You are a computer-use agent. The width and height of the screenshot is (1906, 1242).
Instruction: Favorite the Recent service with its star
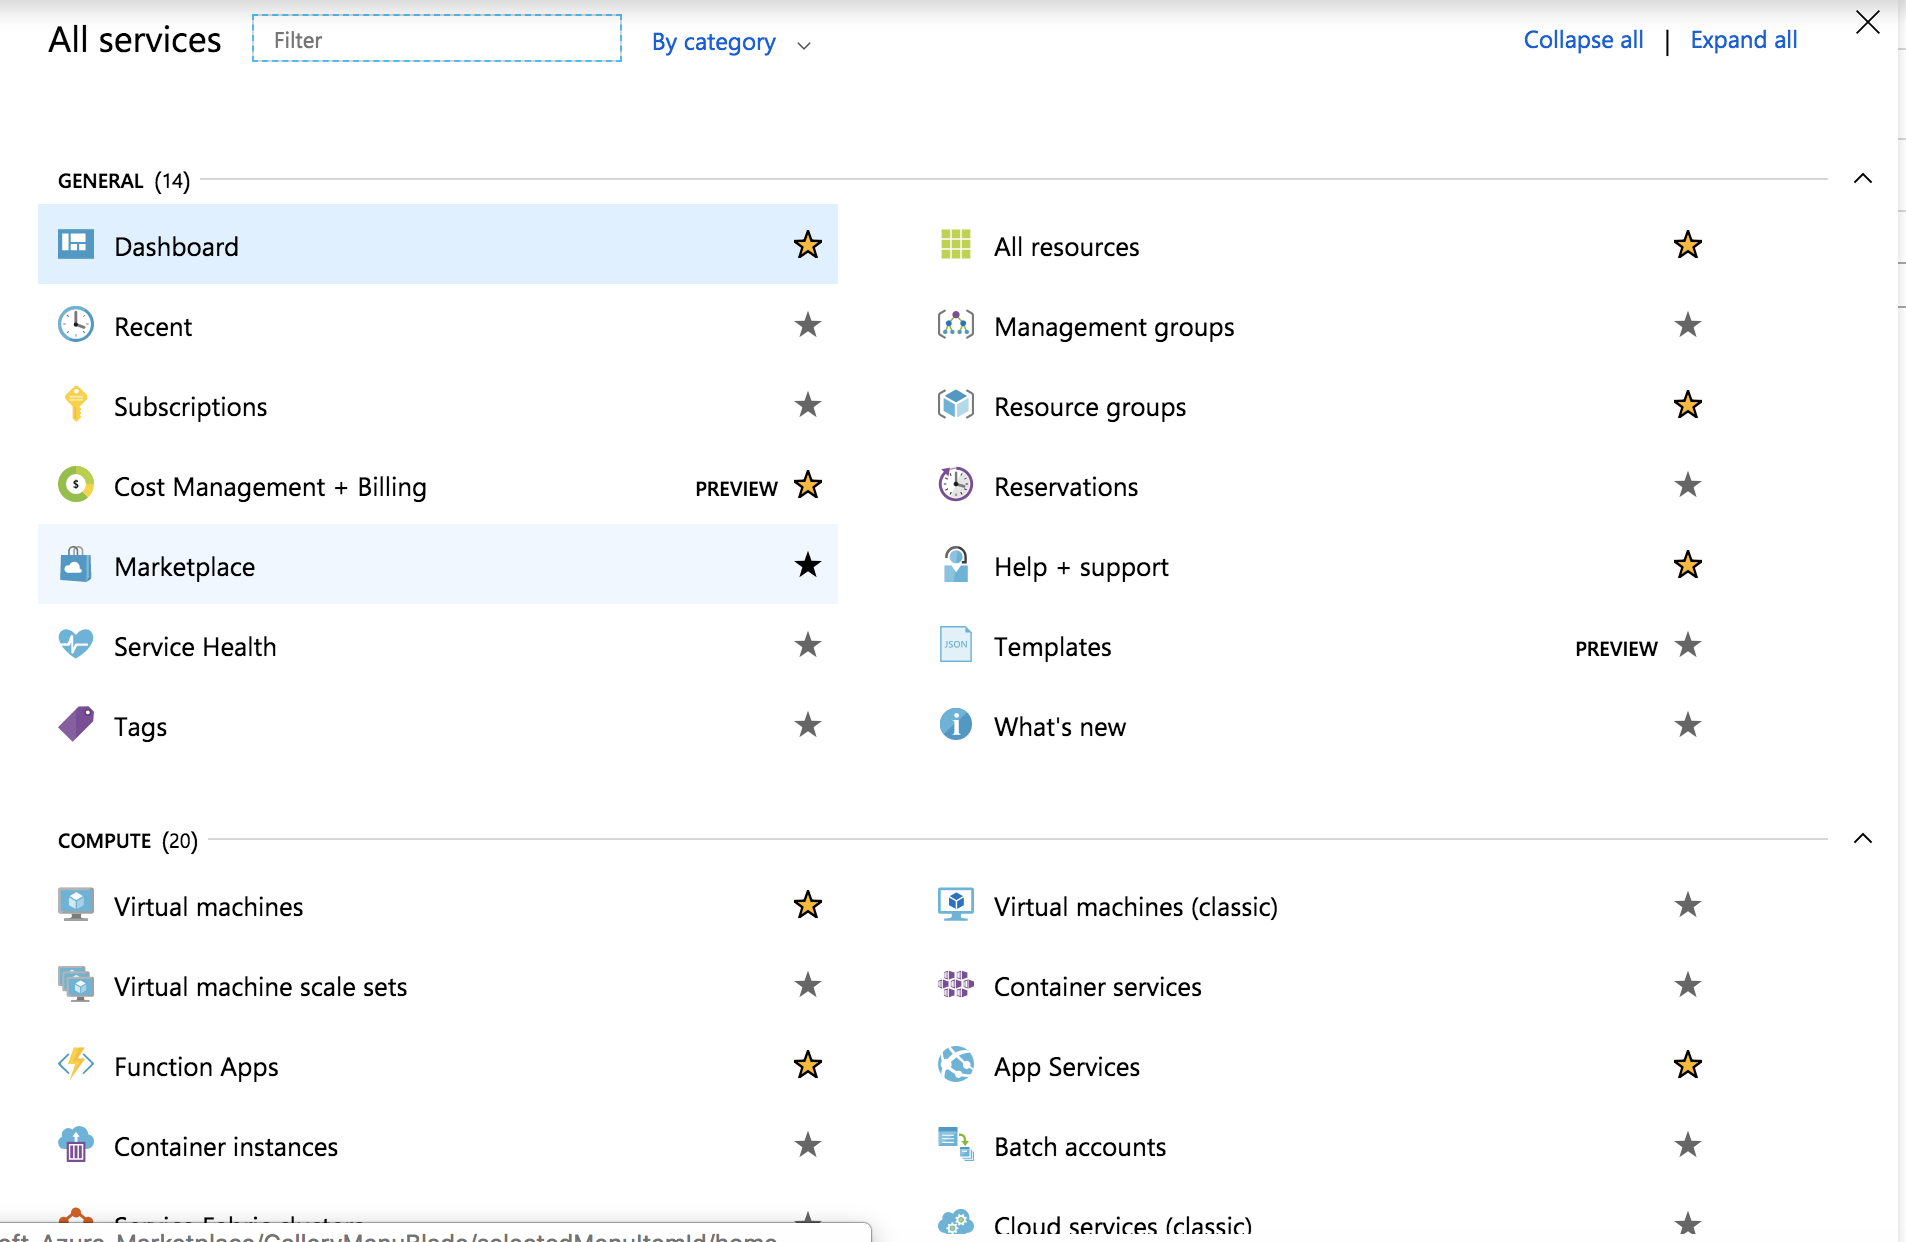(x=807, y=325)
